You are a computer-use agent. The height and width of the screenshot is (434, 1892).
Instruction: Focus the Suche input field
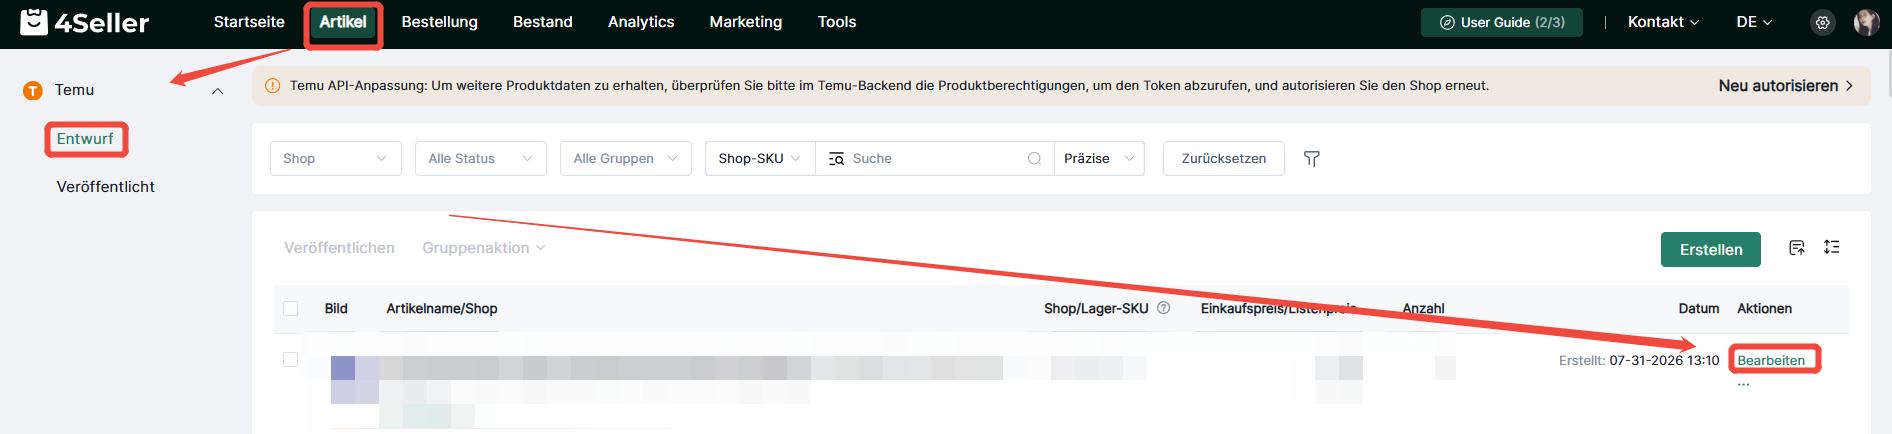click(935, 158)
